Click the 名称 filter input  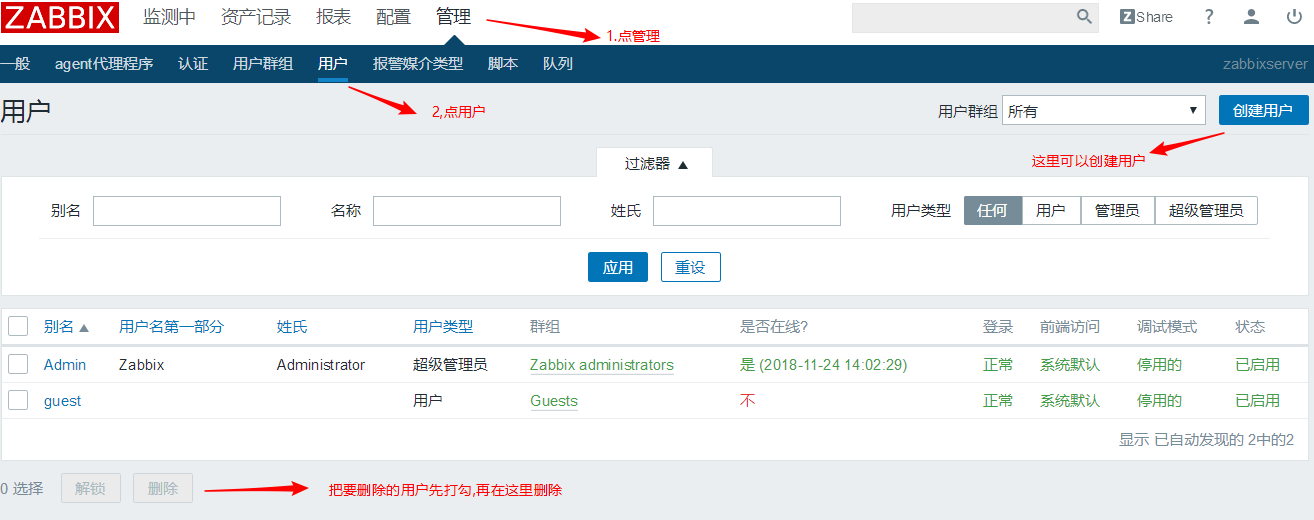click(467, 211)
